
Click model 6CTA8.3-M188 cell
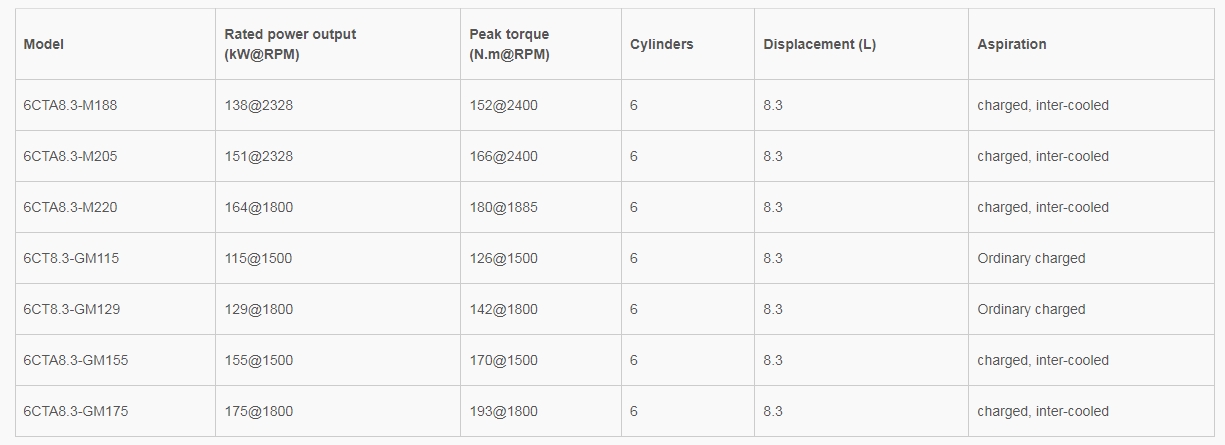point(70,105)
